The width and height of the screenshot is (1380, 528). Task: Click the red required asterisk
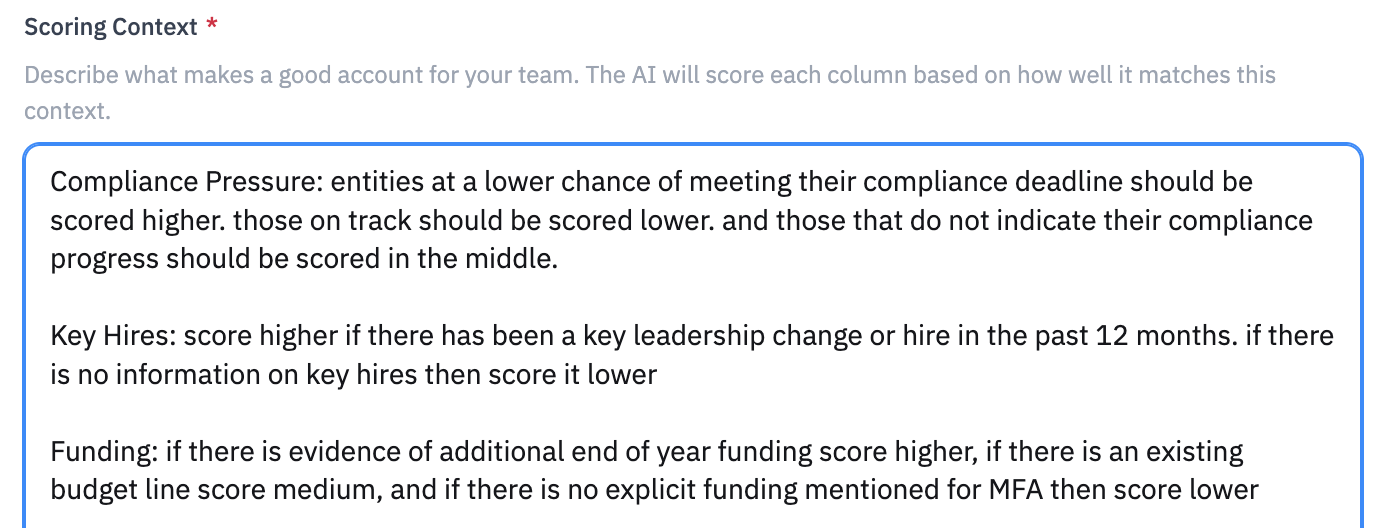click(212, 27)
